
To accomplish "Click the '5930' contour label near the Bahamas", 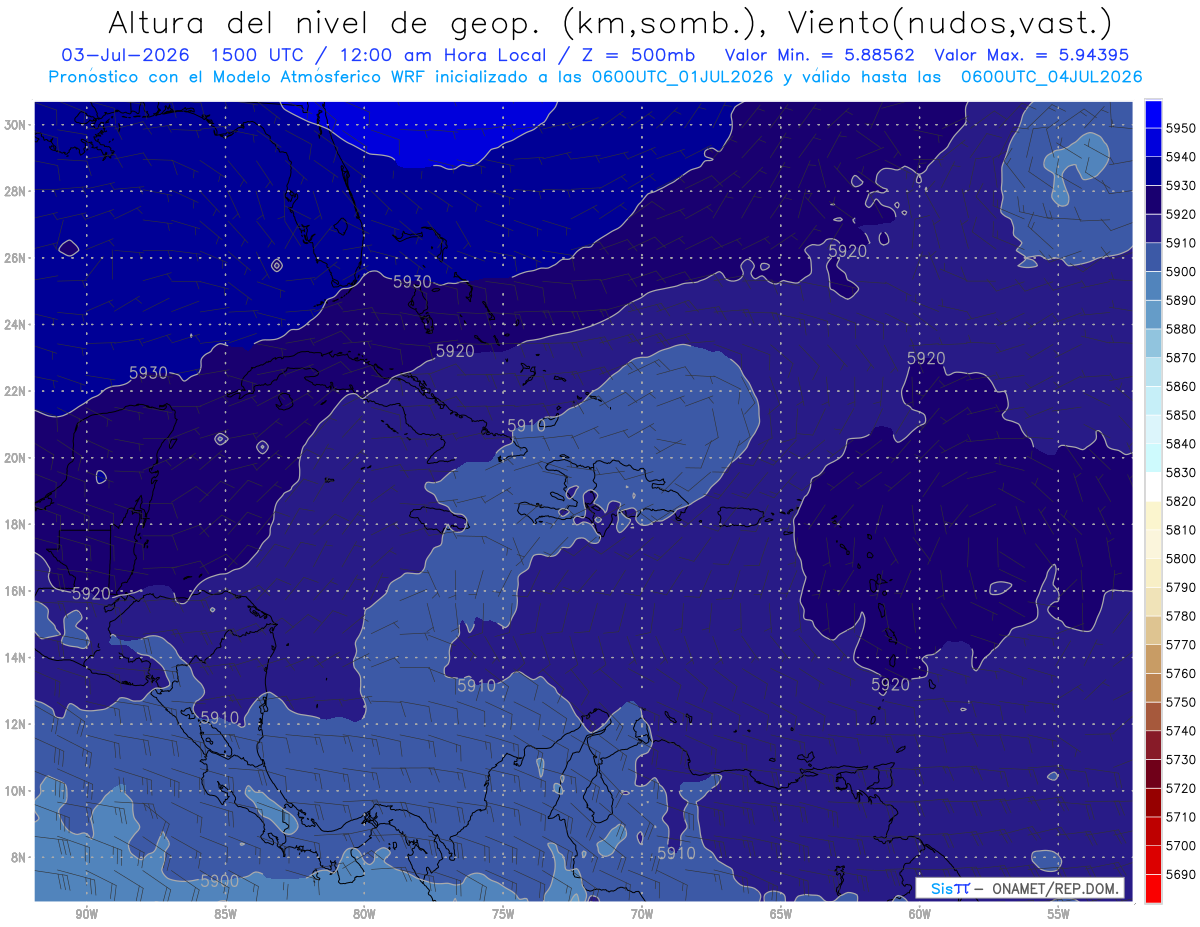I will point(412,282).
